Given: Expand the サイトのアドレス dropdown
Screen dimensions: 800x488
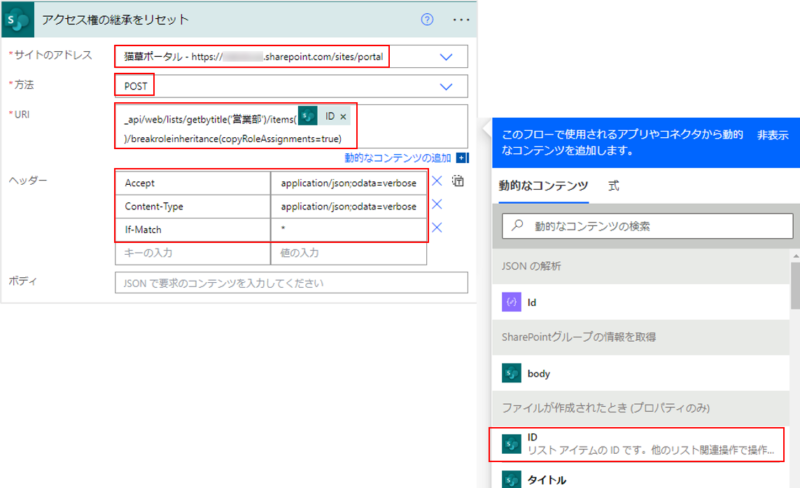Looking at the screenshot, I should [x=446, y=57].
